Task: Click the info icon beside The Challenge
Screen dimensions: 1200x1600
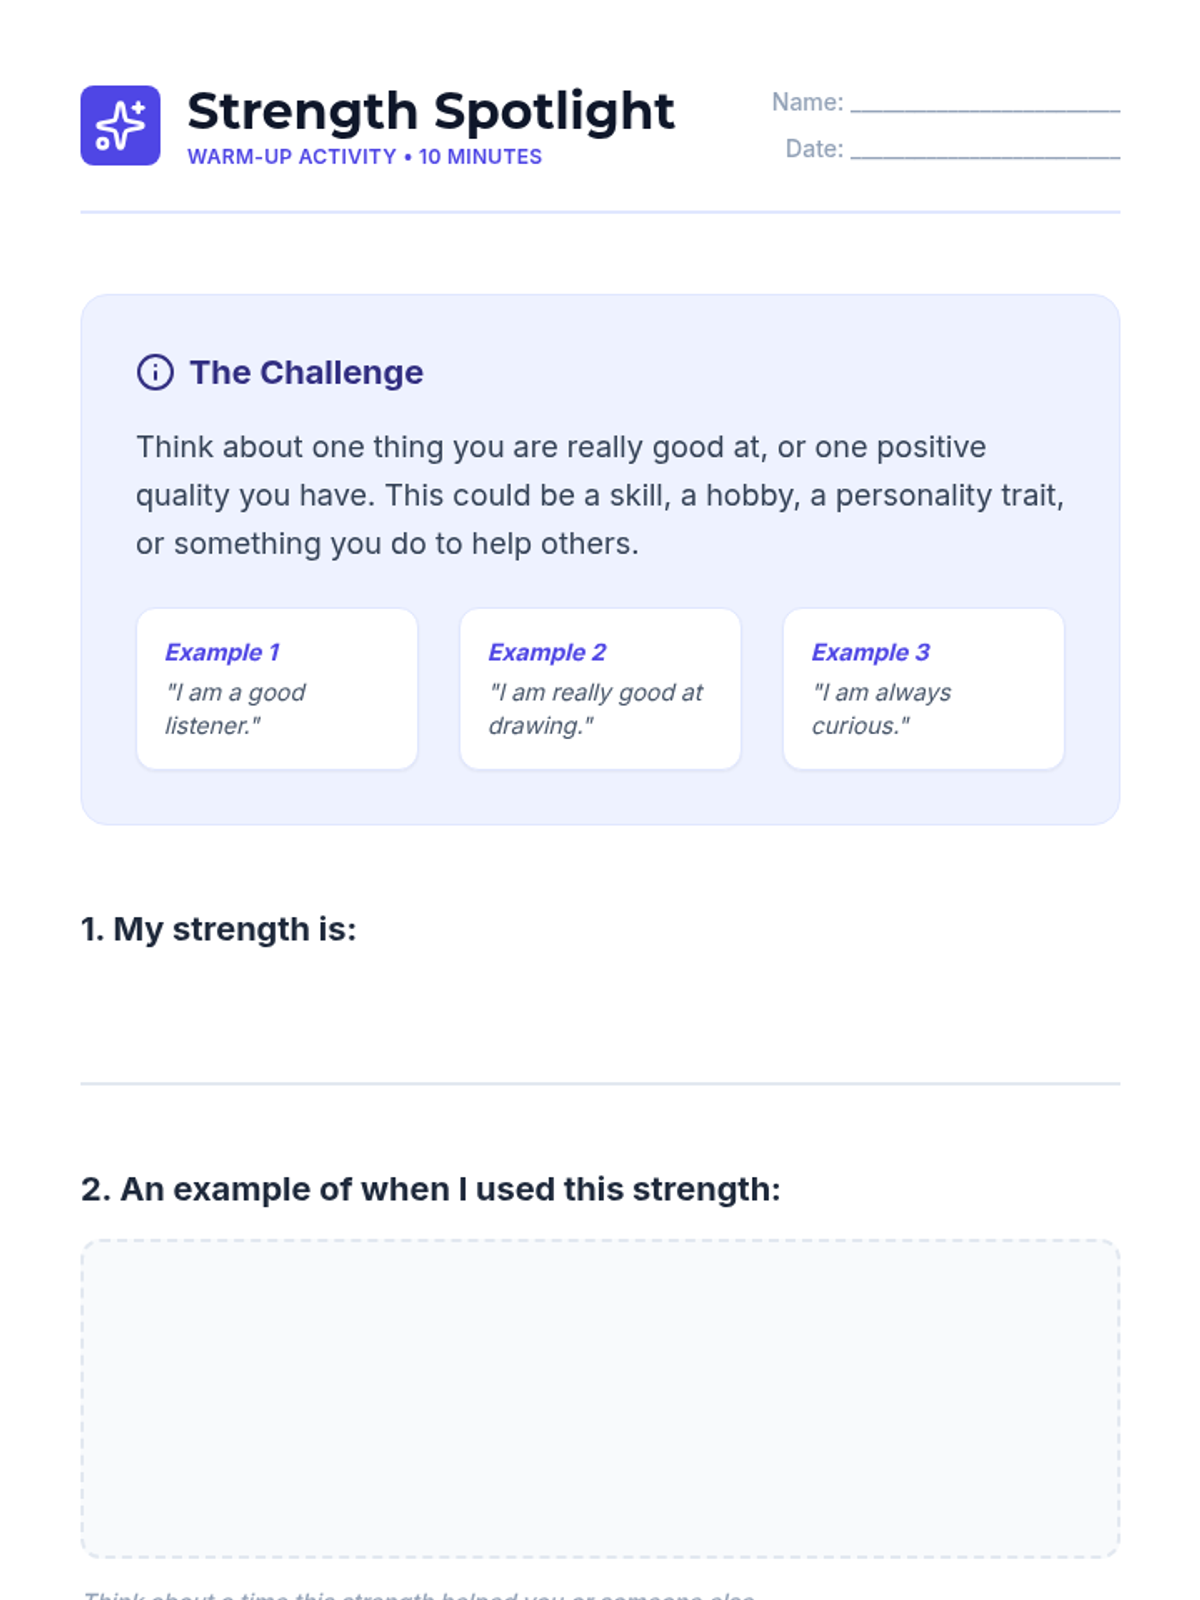Action: [x=155, y=372]
